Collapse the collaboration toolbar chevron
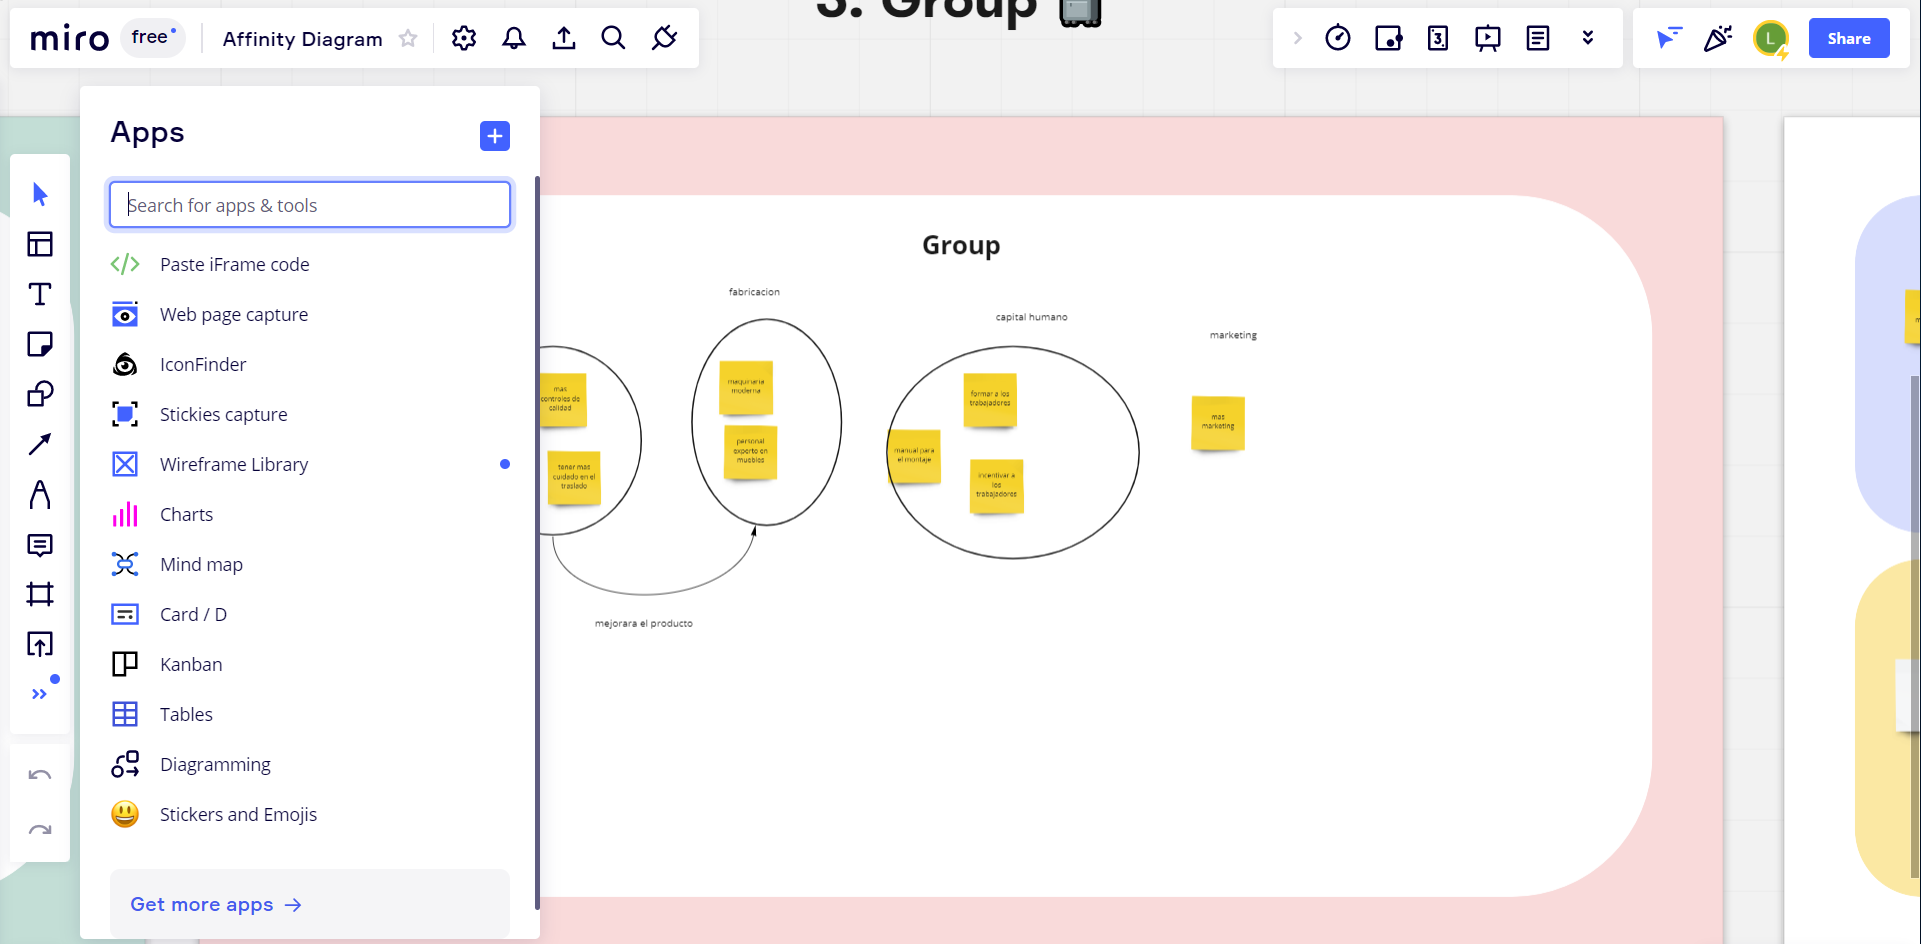1921x944 pixels. [x=1298, y=38]
